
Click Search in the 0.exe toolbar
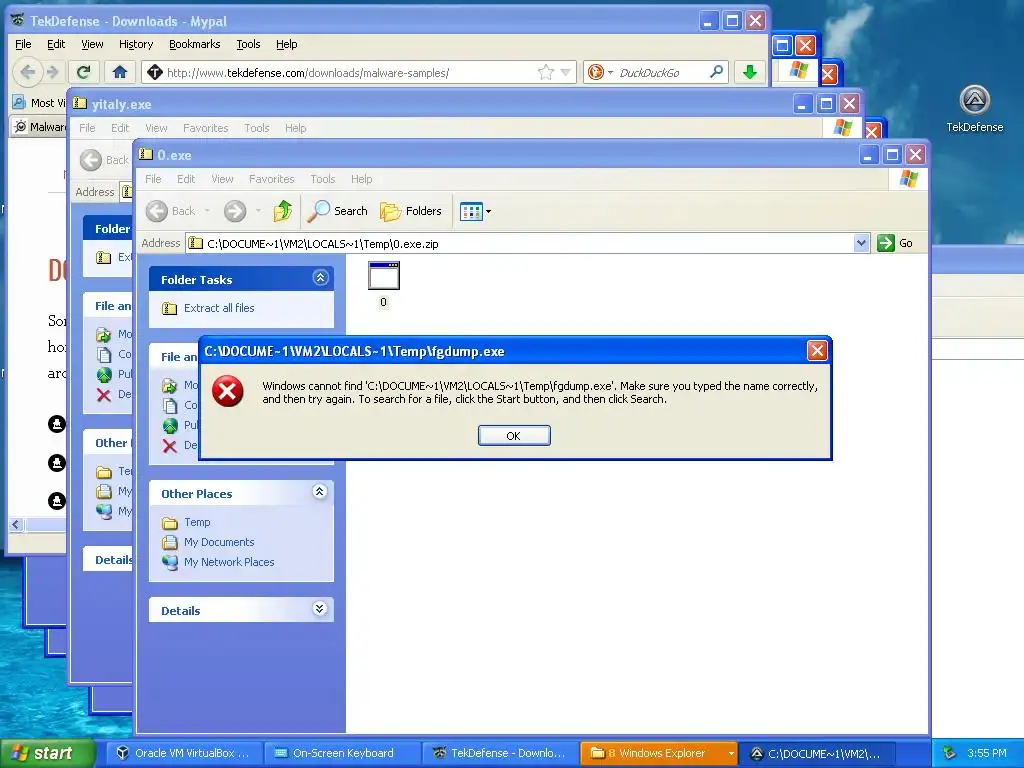click(x=338, y=211)
